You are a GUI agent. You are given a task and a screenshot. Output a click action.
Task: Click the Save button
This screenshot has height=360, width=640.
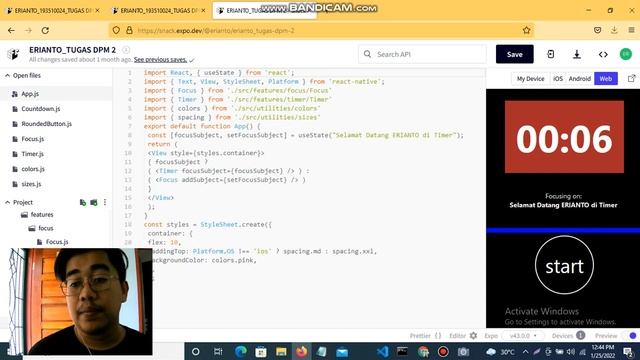tap(514, 54)
